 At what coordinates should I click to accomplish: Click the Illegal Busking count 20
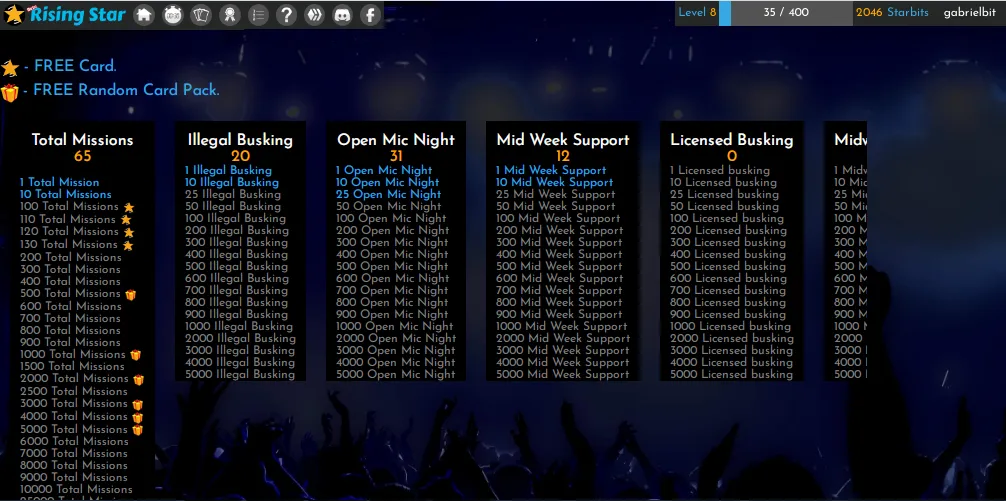click(x=241, y=157)
